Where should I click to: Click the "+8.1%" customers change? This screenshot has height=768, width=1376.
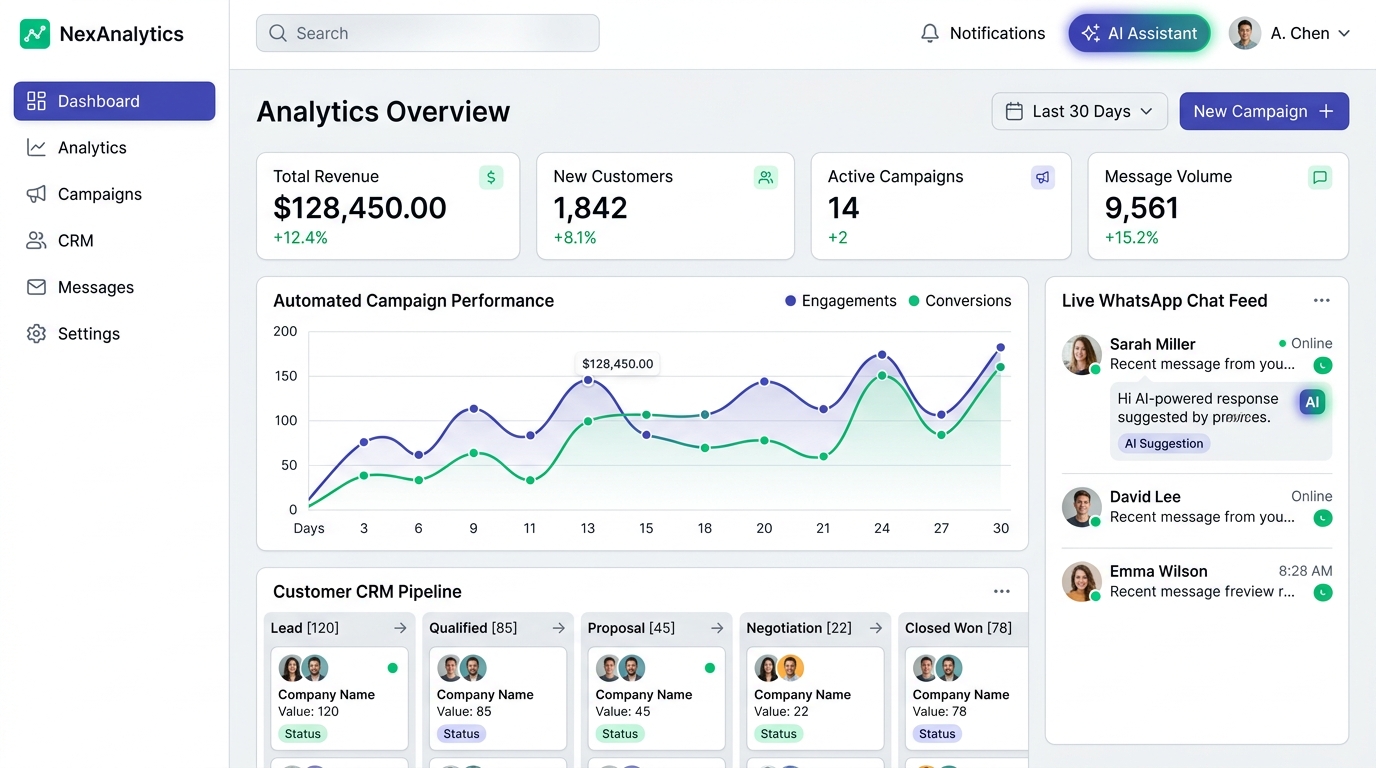575,238
